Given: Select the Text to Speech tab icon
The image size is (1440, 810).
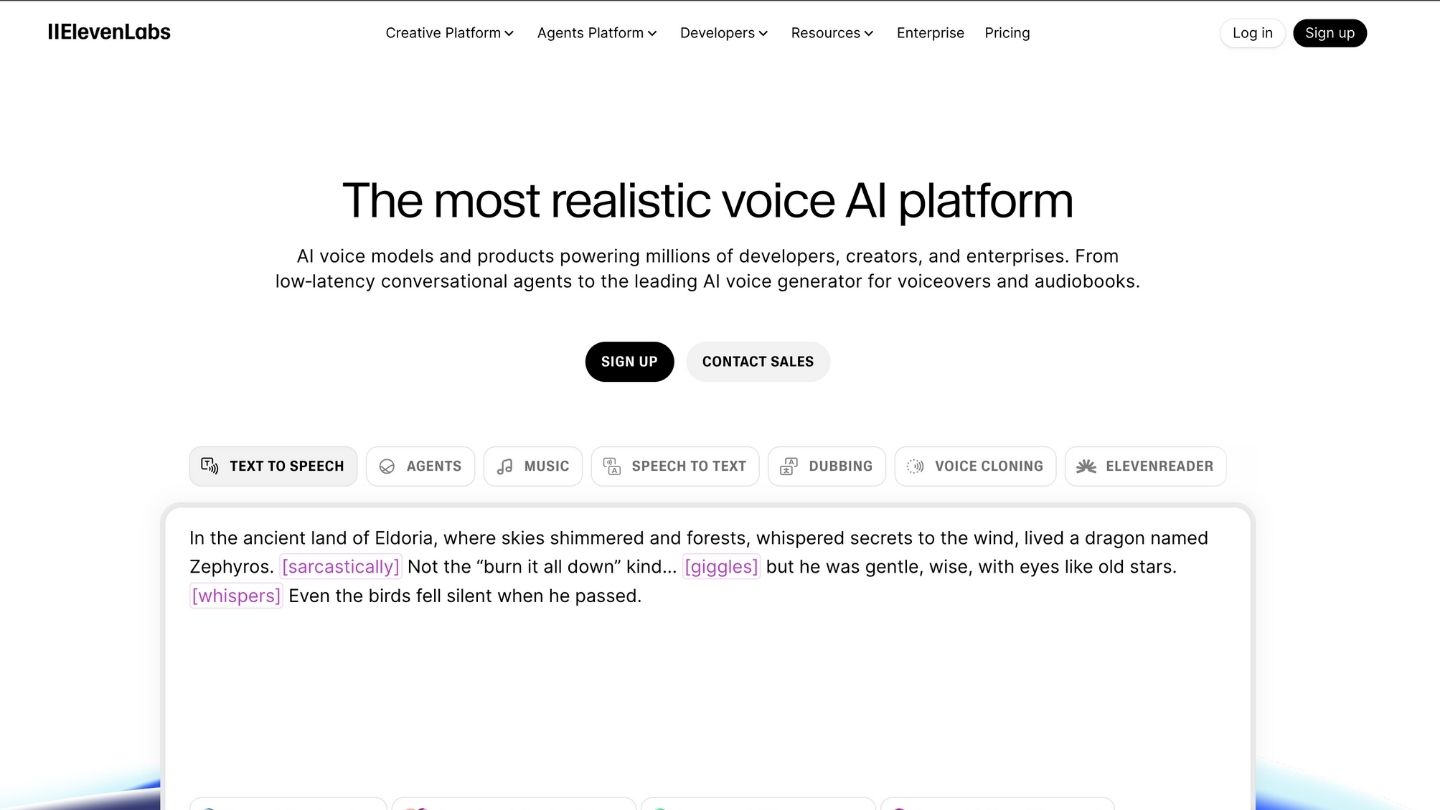Looking at the screenshot, I should click(210, 466).
